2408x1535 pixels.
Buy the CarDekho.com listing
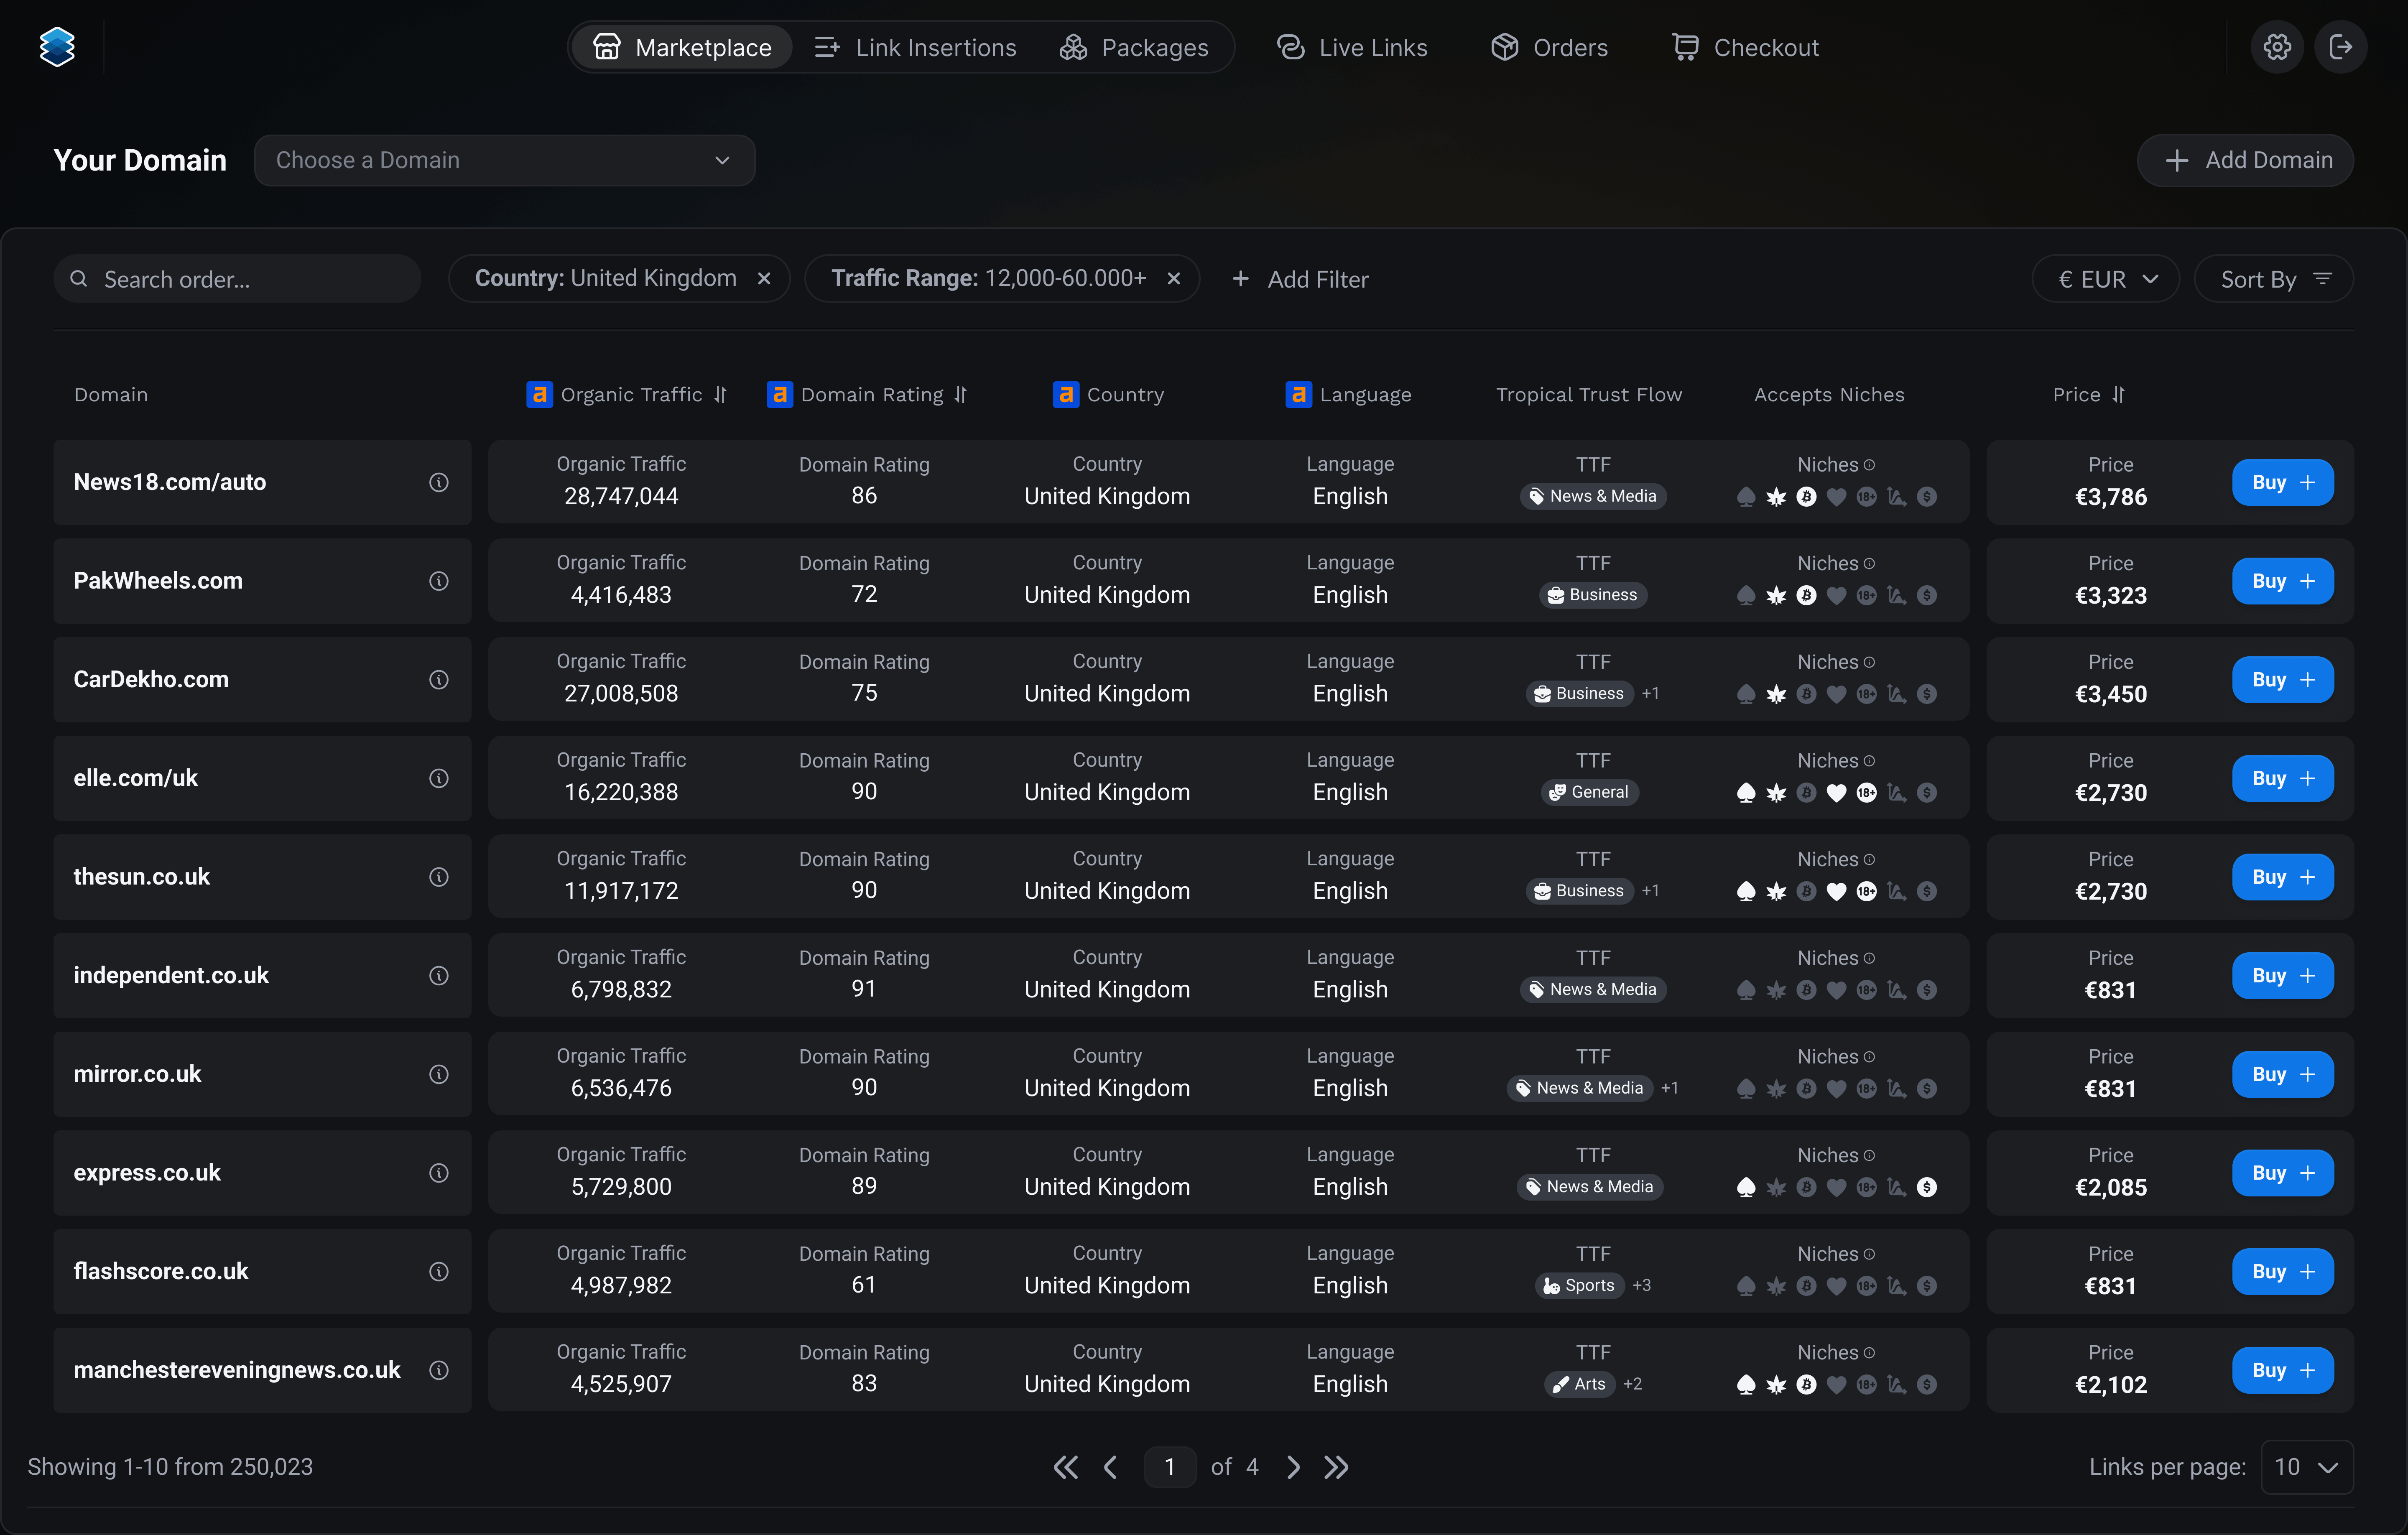(2283, 680)
